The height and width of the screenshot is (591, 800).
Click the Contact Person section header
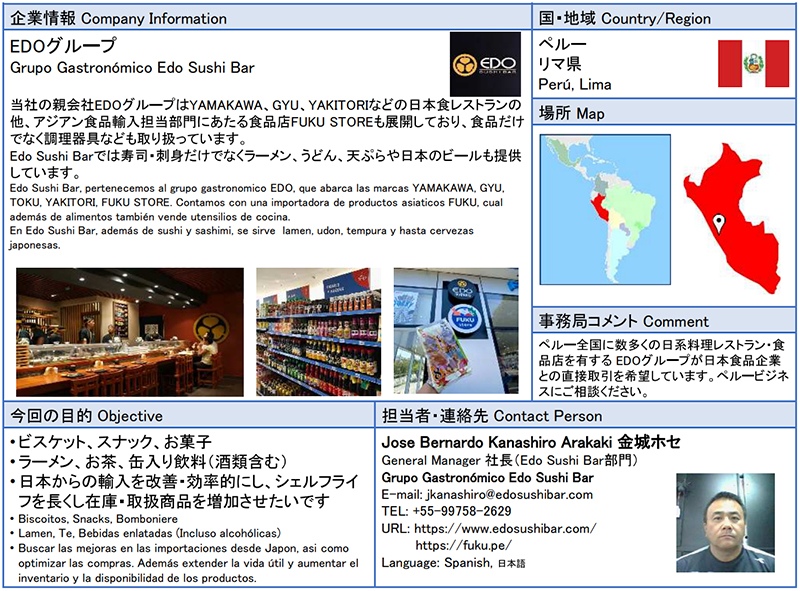[492, 415]
